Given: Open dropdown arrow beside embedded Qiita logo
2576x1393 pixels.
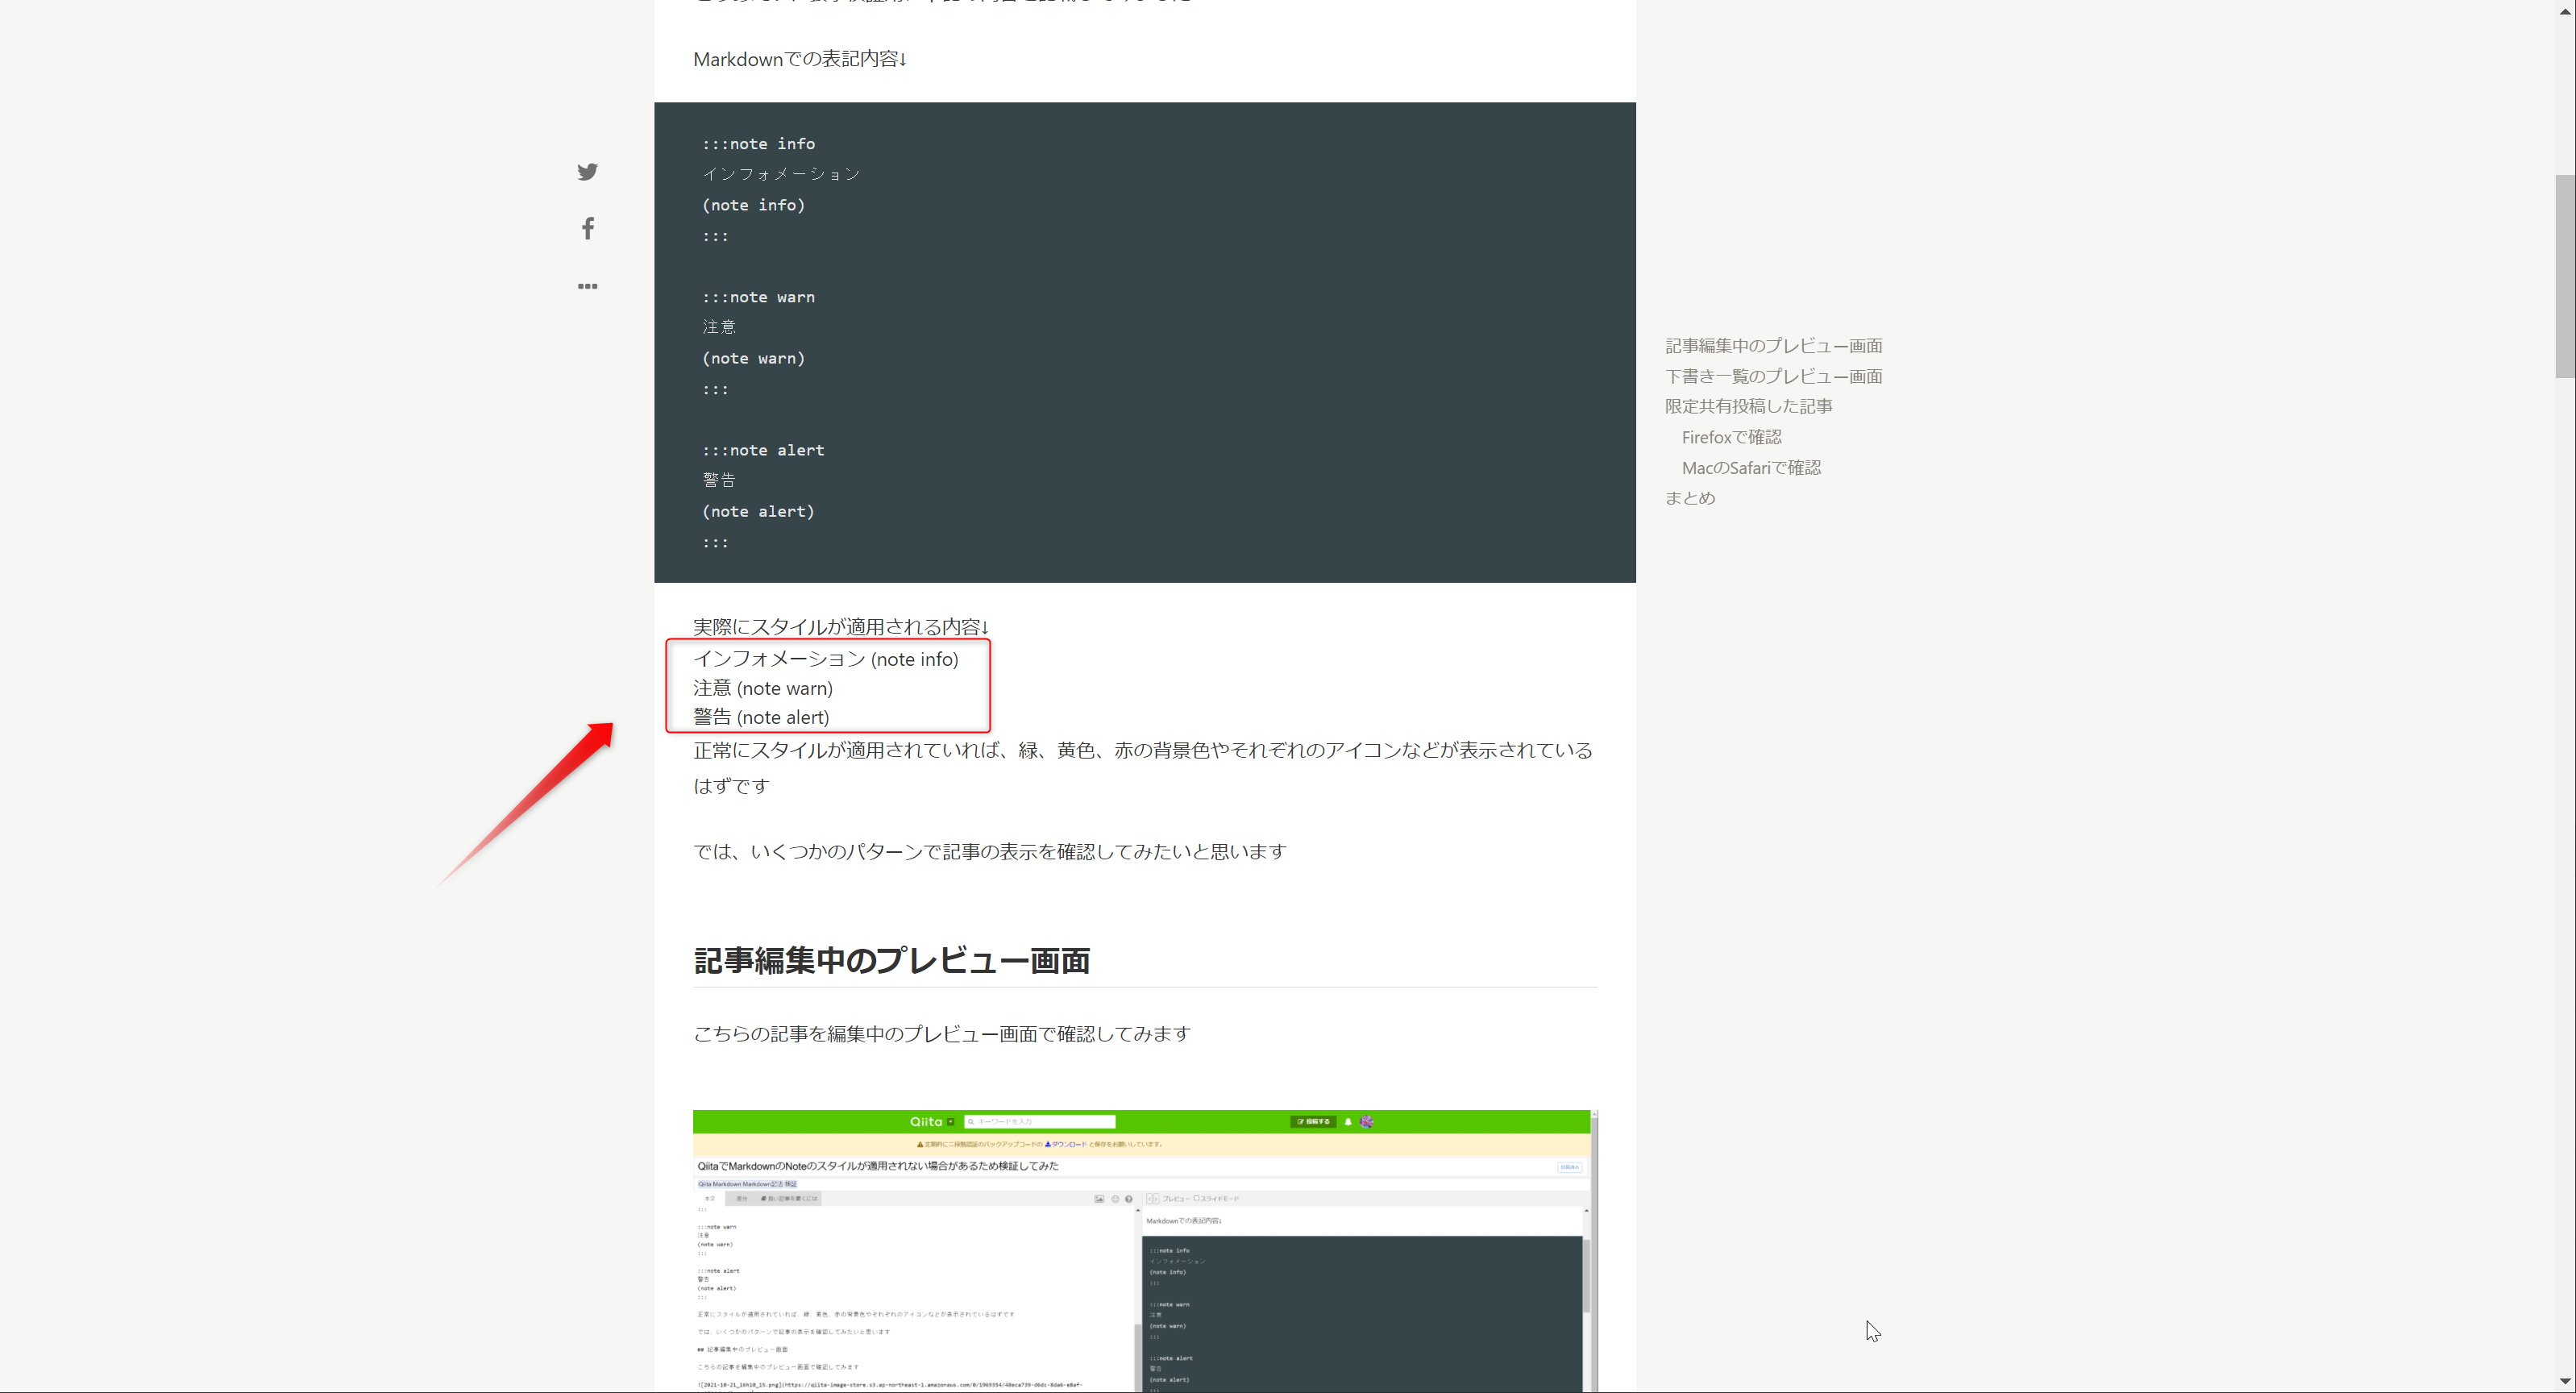Looking at the screenshot, I should click(x=951, y=1122).
